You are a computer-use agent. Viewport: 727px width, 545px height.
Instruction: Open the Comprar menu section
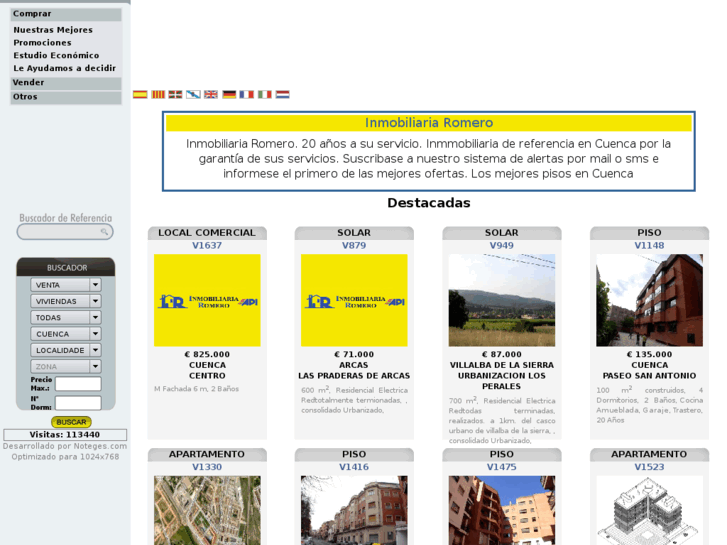tap(66, 14)
